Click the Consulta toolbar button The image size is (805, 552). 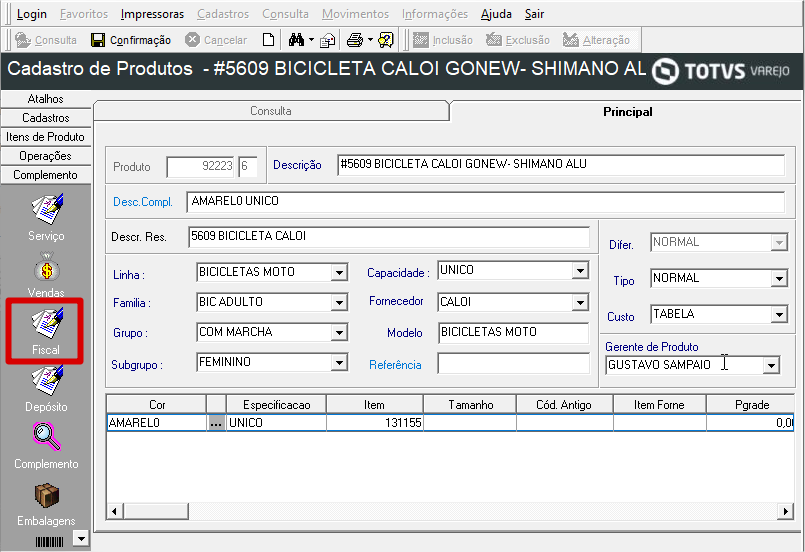click(x=46, y=40)
